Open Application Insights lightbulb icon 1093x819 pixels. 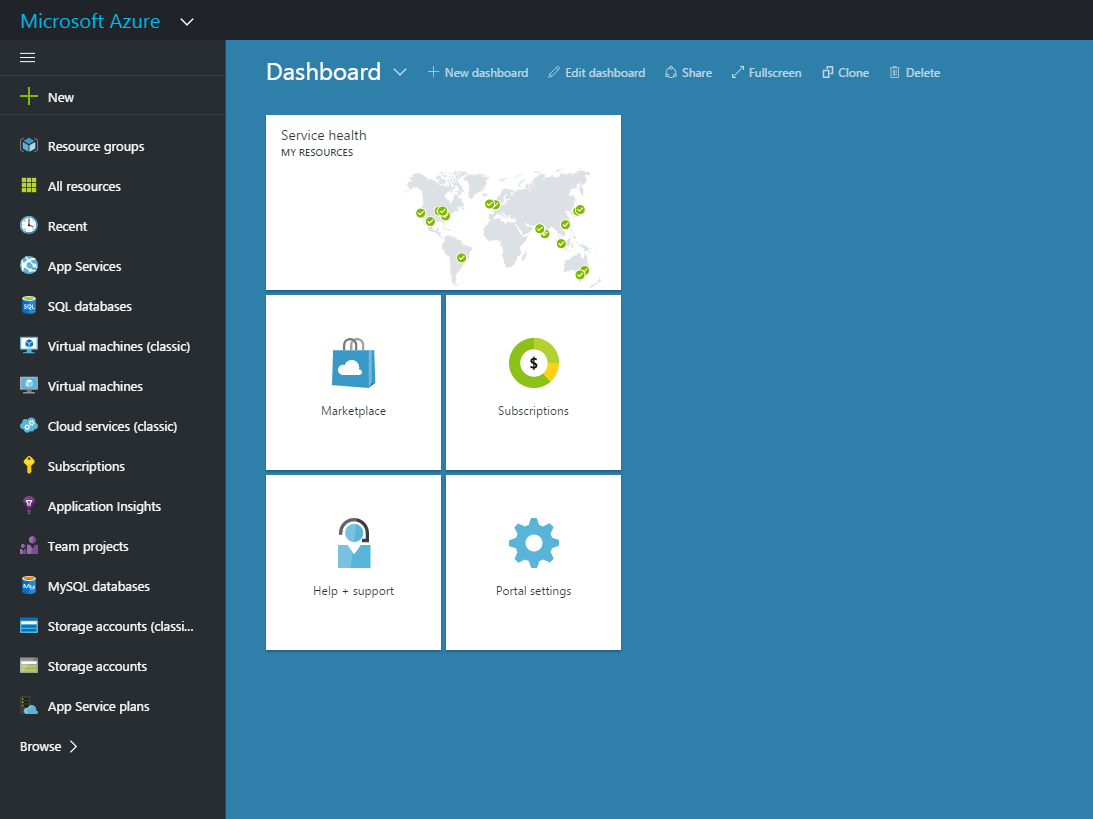[x=29, y=505]
